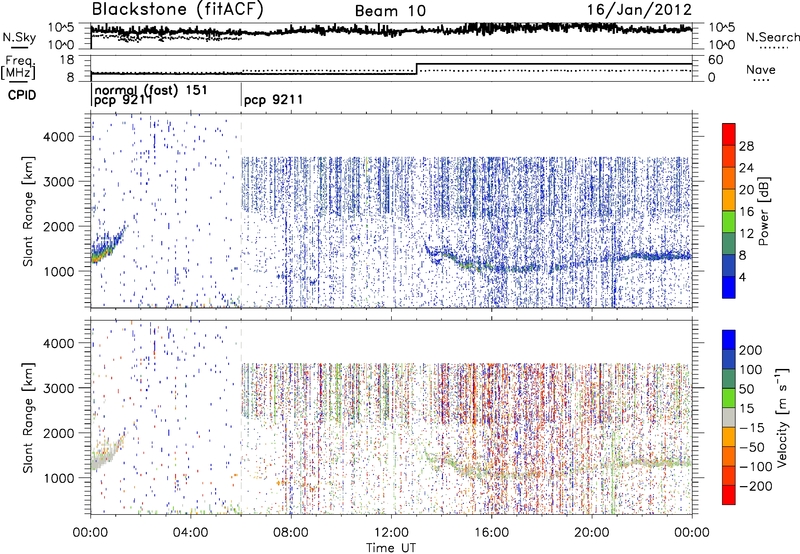
Task: Click the 'N.Search' legend label
Action: (772, 37)
